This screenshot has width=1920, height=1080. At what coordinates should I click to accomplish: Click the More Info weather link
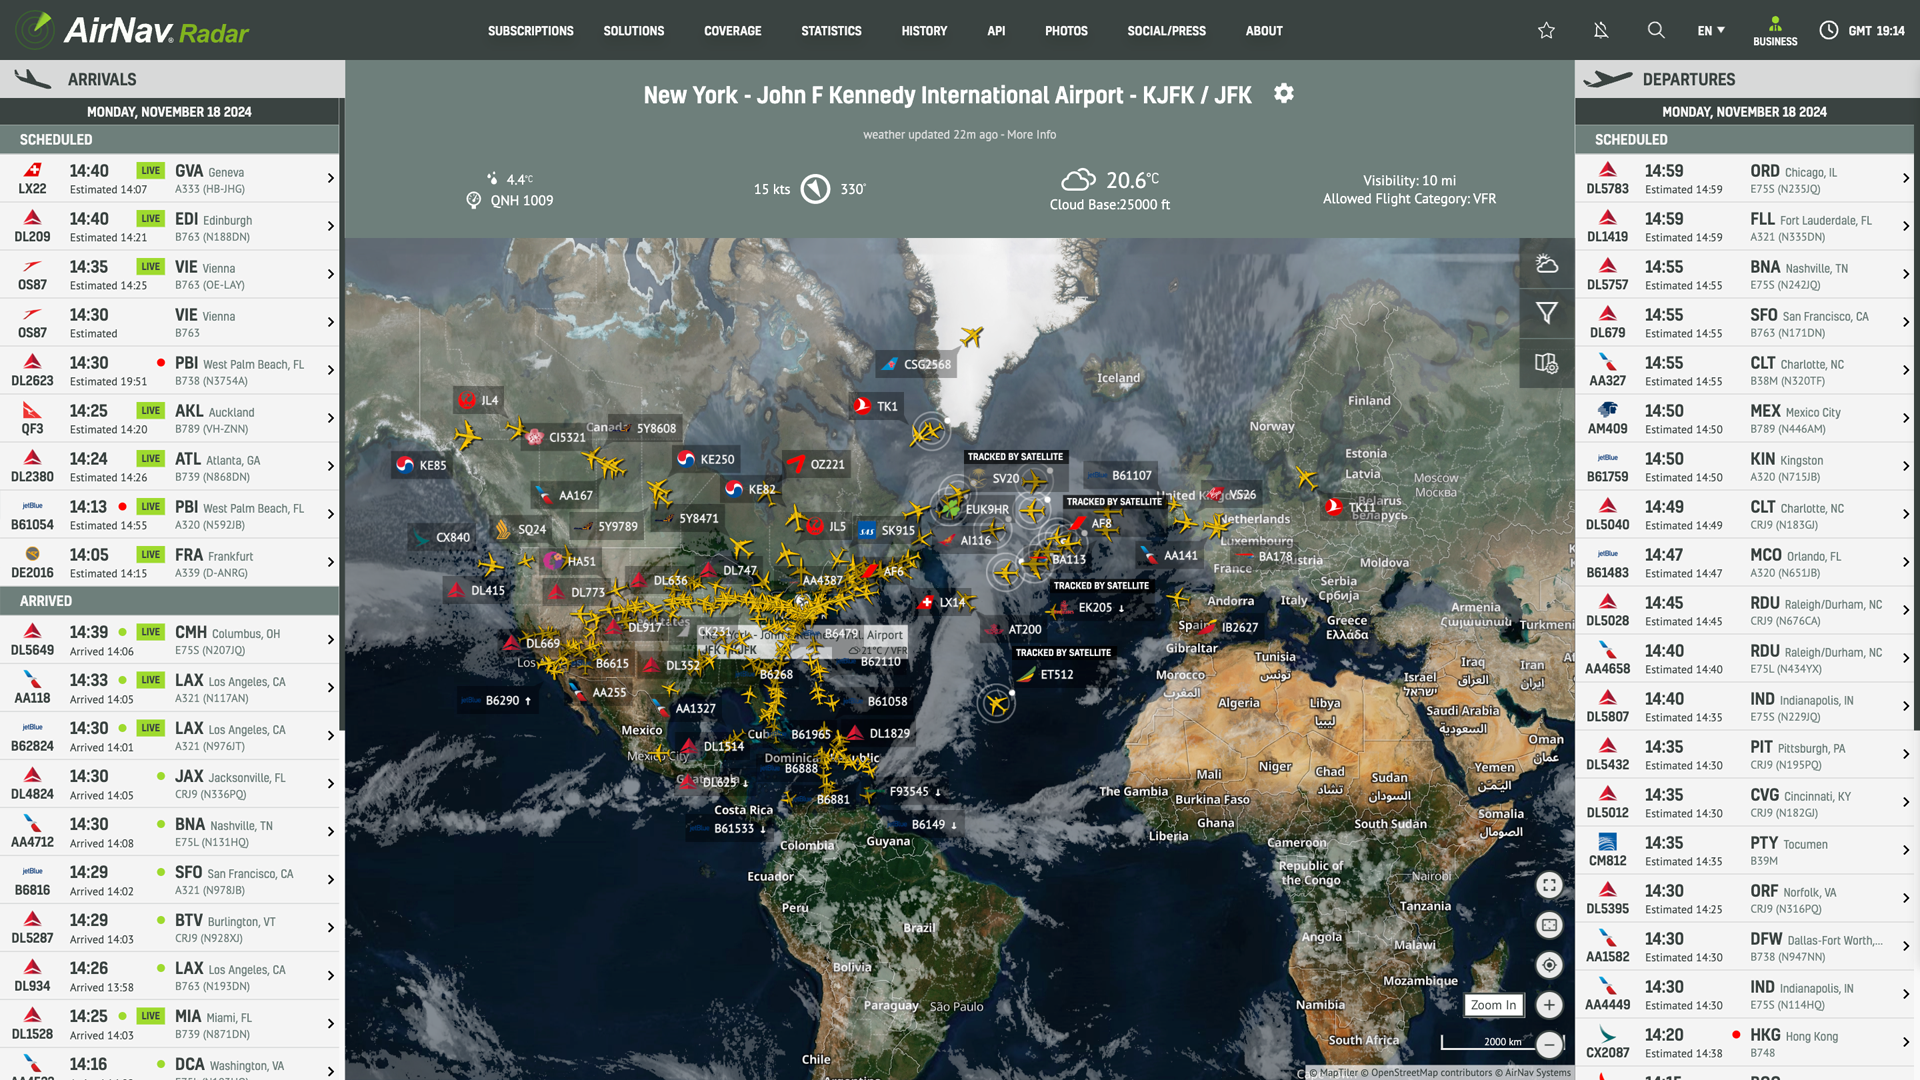point(1031,135)
